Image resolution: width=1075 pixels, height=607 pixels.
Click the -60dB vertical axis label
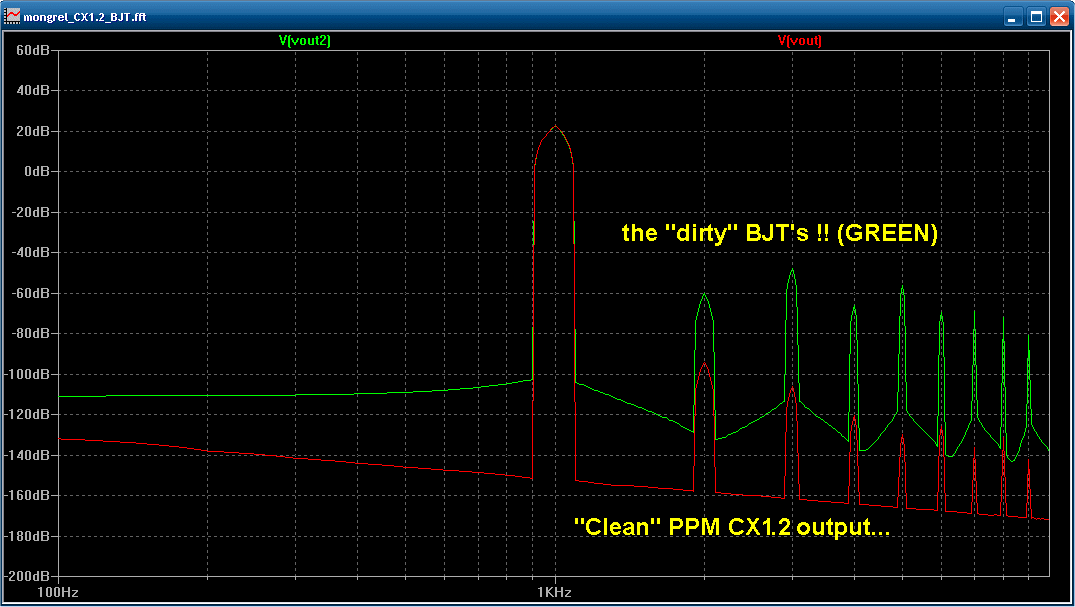click(x=31, y=293)
